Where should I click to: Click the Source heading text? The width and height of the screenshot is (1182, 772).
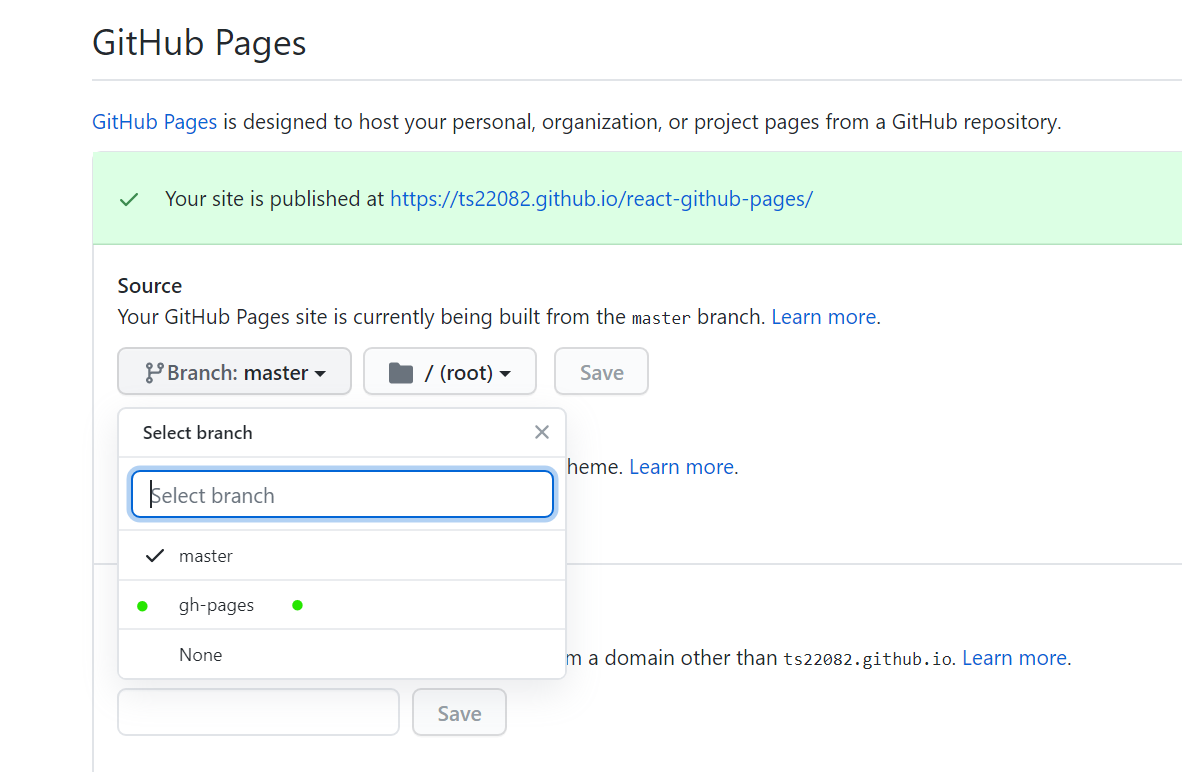pyautogui.click(x=149, y=286)
